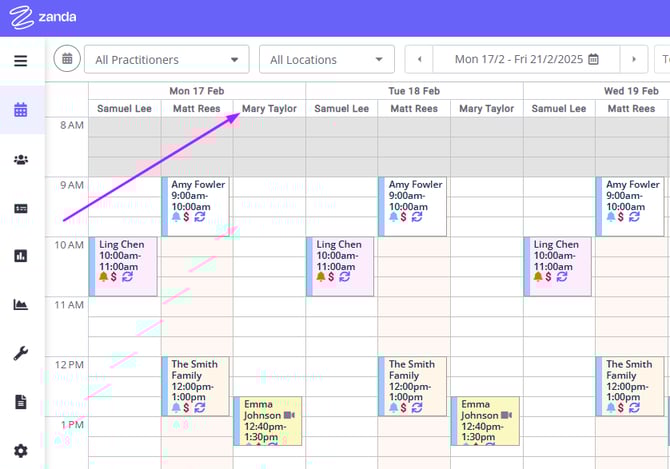
Task: Click the round calendar picker button
Action: [67, 59]
